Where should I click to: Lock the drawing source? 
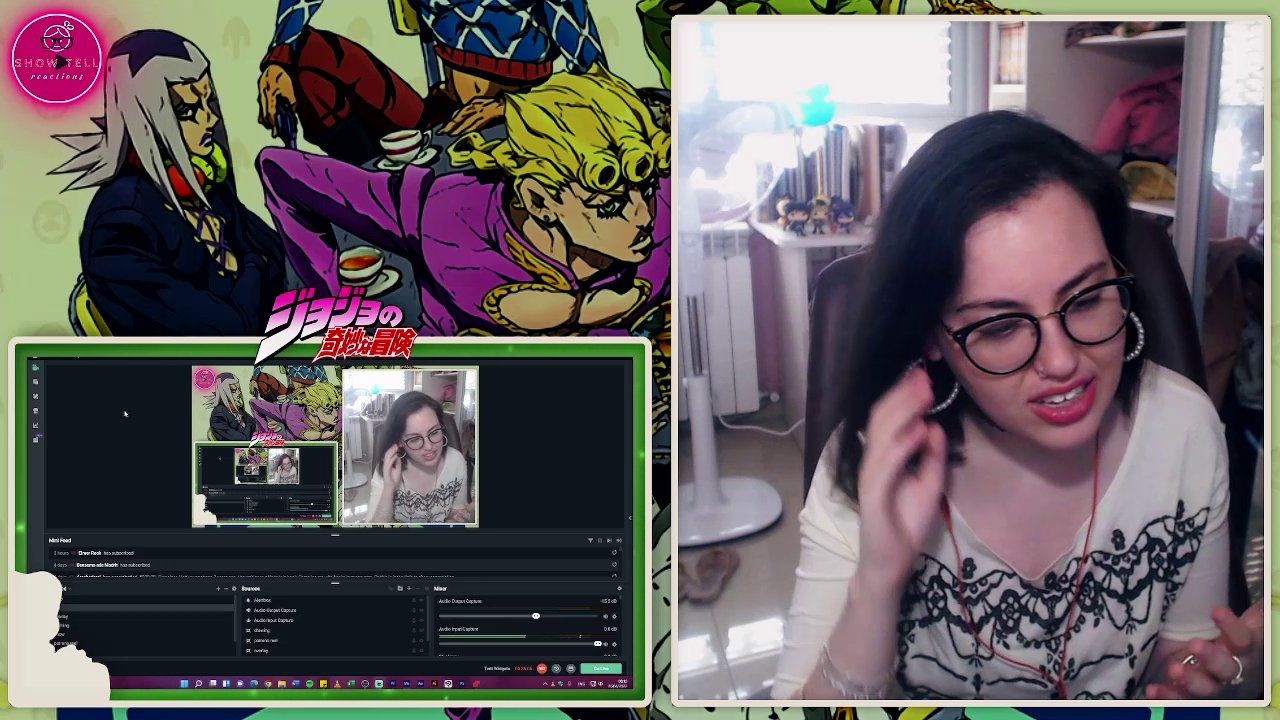tap(413, 630)
